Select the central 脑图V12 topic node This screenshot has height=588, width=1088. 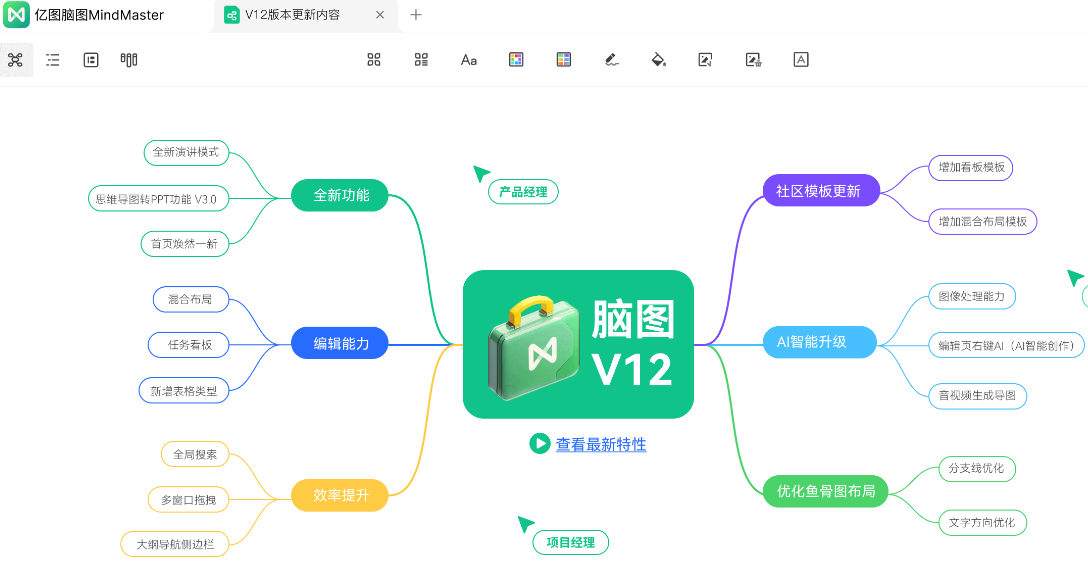(x=578, y=342)
